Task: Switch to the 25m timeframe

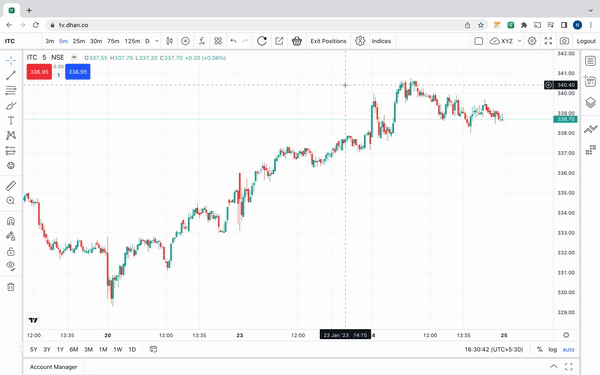Action: point(79,41)
